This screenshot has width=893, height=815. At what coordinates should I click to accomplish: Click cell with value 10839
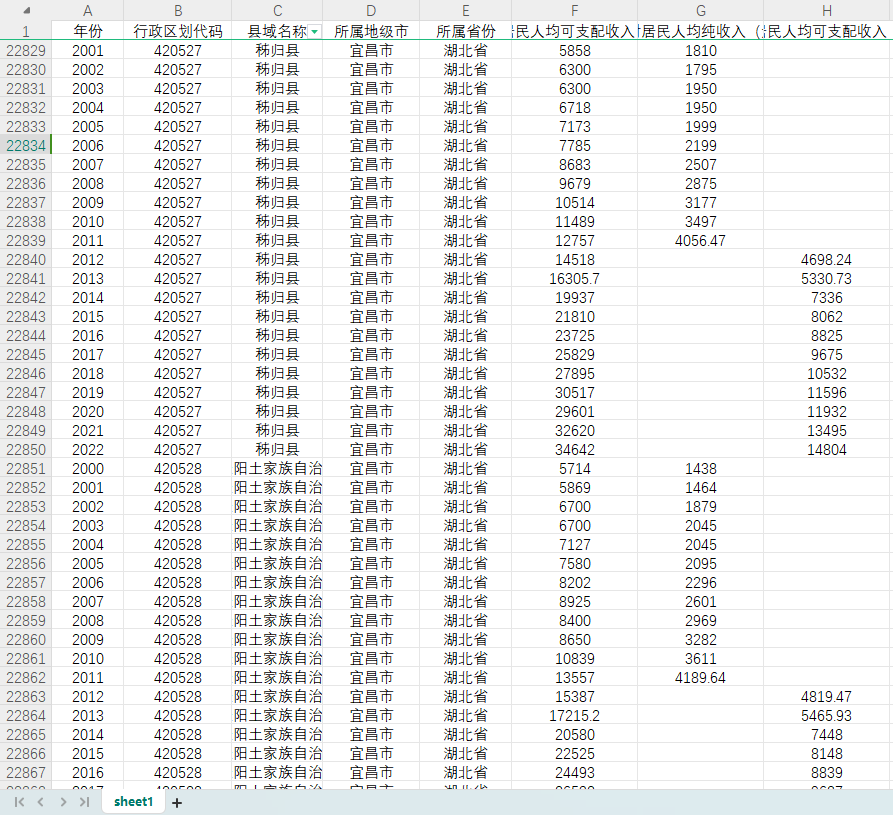[x=574, y=659]
